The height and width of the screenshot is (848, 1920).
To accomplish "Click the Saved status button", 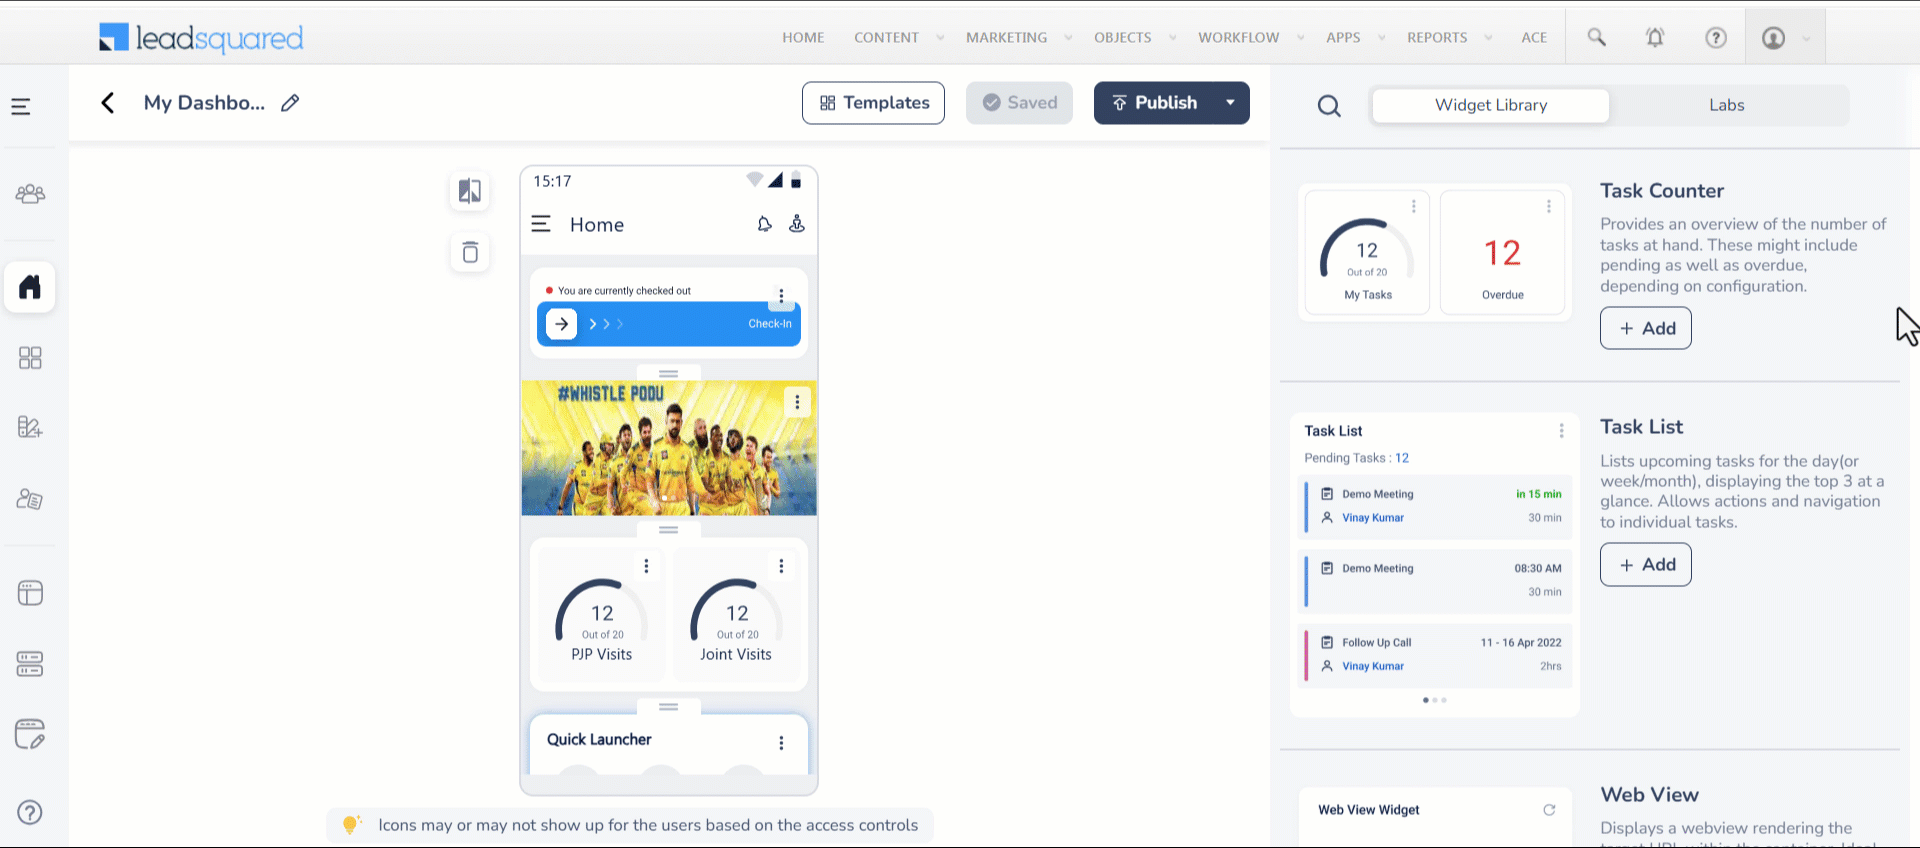I will click(1019, 103).
